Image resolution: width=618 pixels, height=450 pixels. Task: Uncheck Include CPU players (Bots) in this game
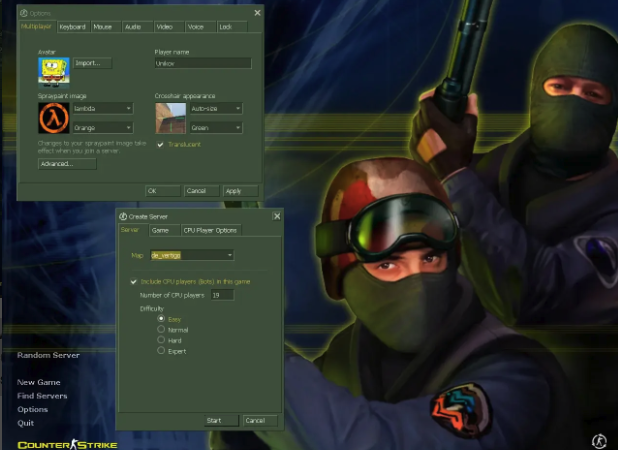point(135,282)
